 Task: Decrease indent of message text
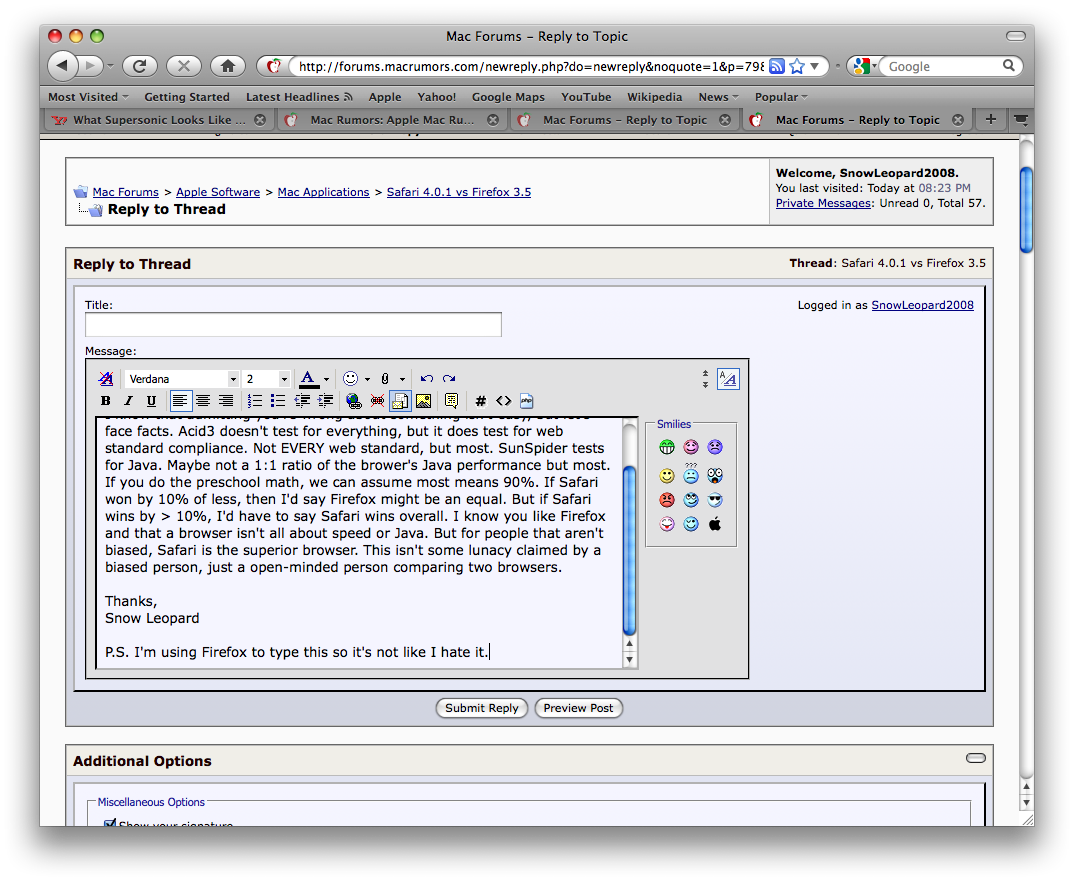coord(302,401)
